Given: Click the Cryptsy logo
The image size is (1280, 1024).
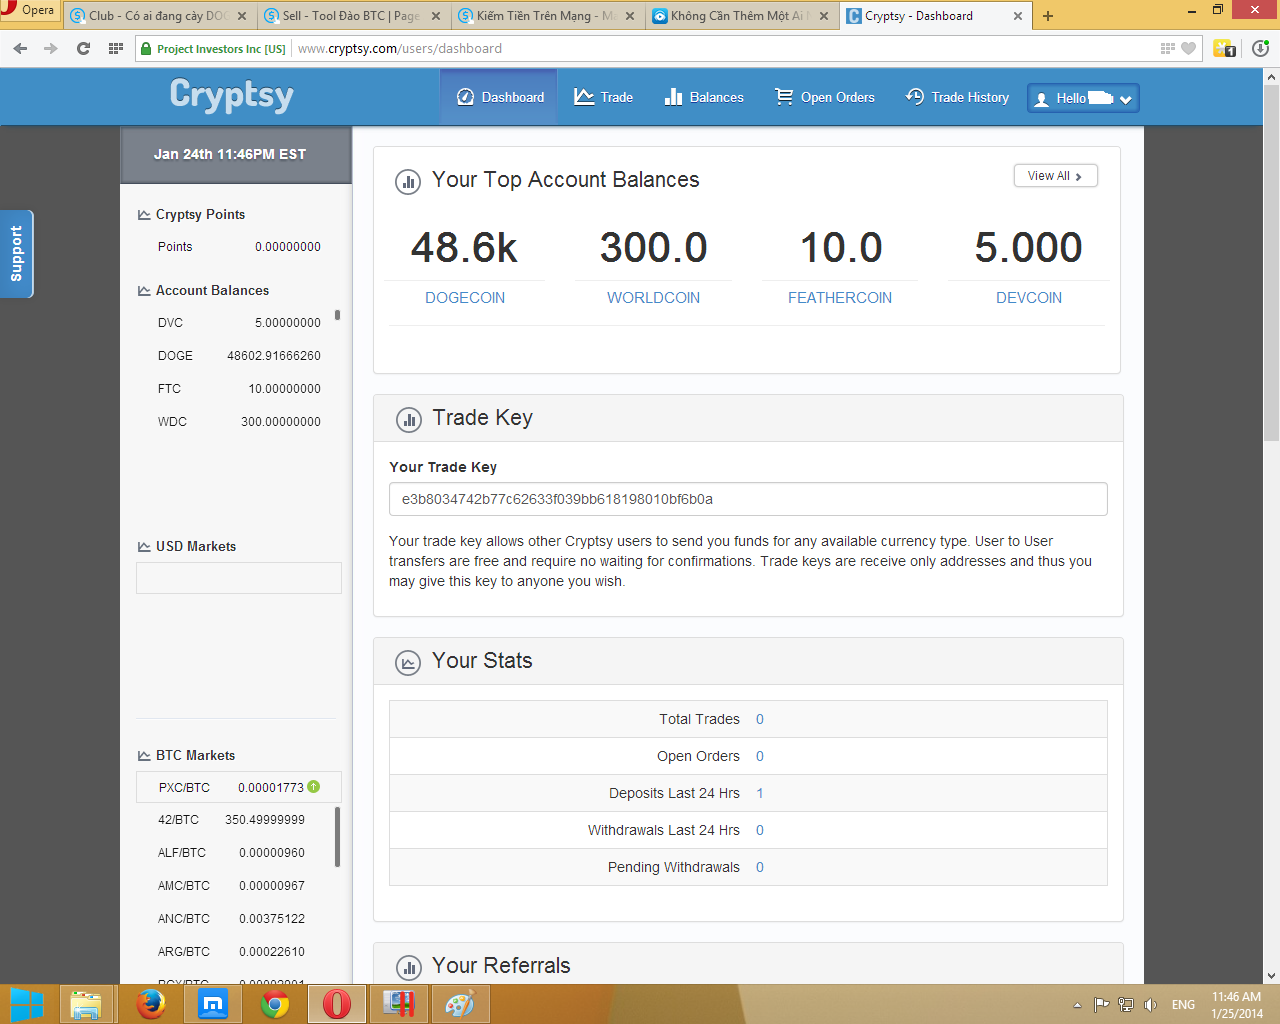Looking at the screenshot, I should click(232, 95).
